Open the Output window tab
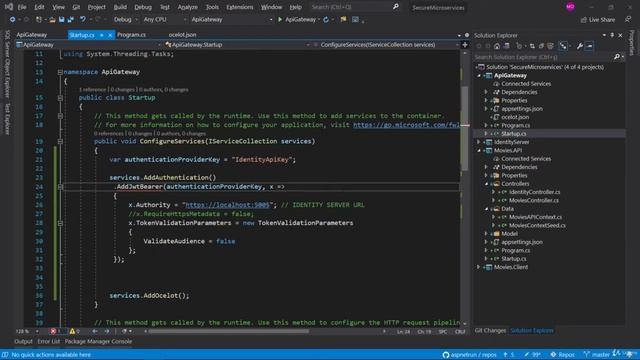 [x=23, y=342]
